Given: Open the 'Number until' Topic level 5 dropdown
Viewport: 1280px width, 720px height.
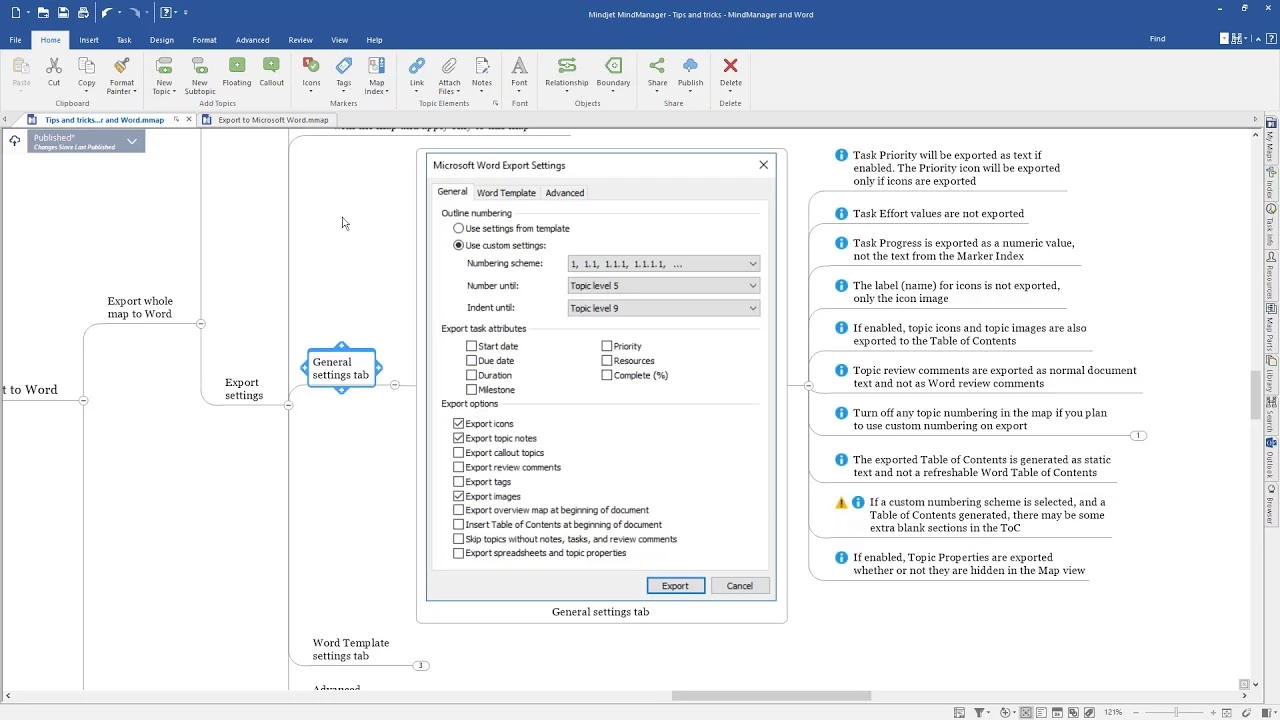Looking at the screenshot, I should click(x=663, y=286).
